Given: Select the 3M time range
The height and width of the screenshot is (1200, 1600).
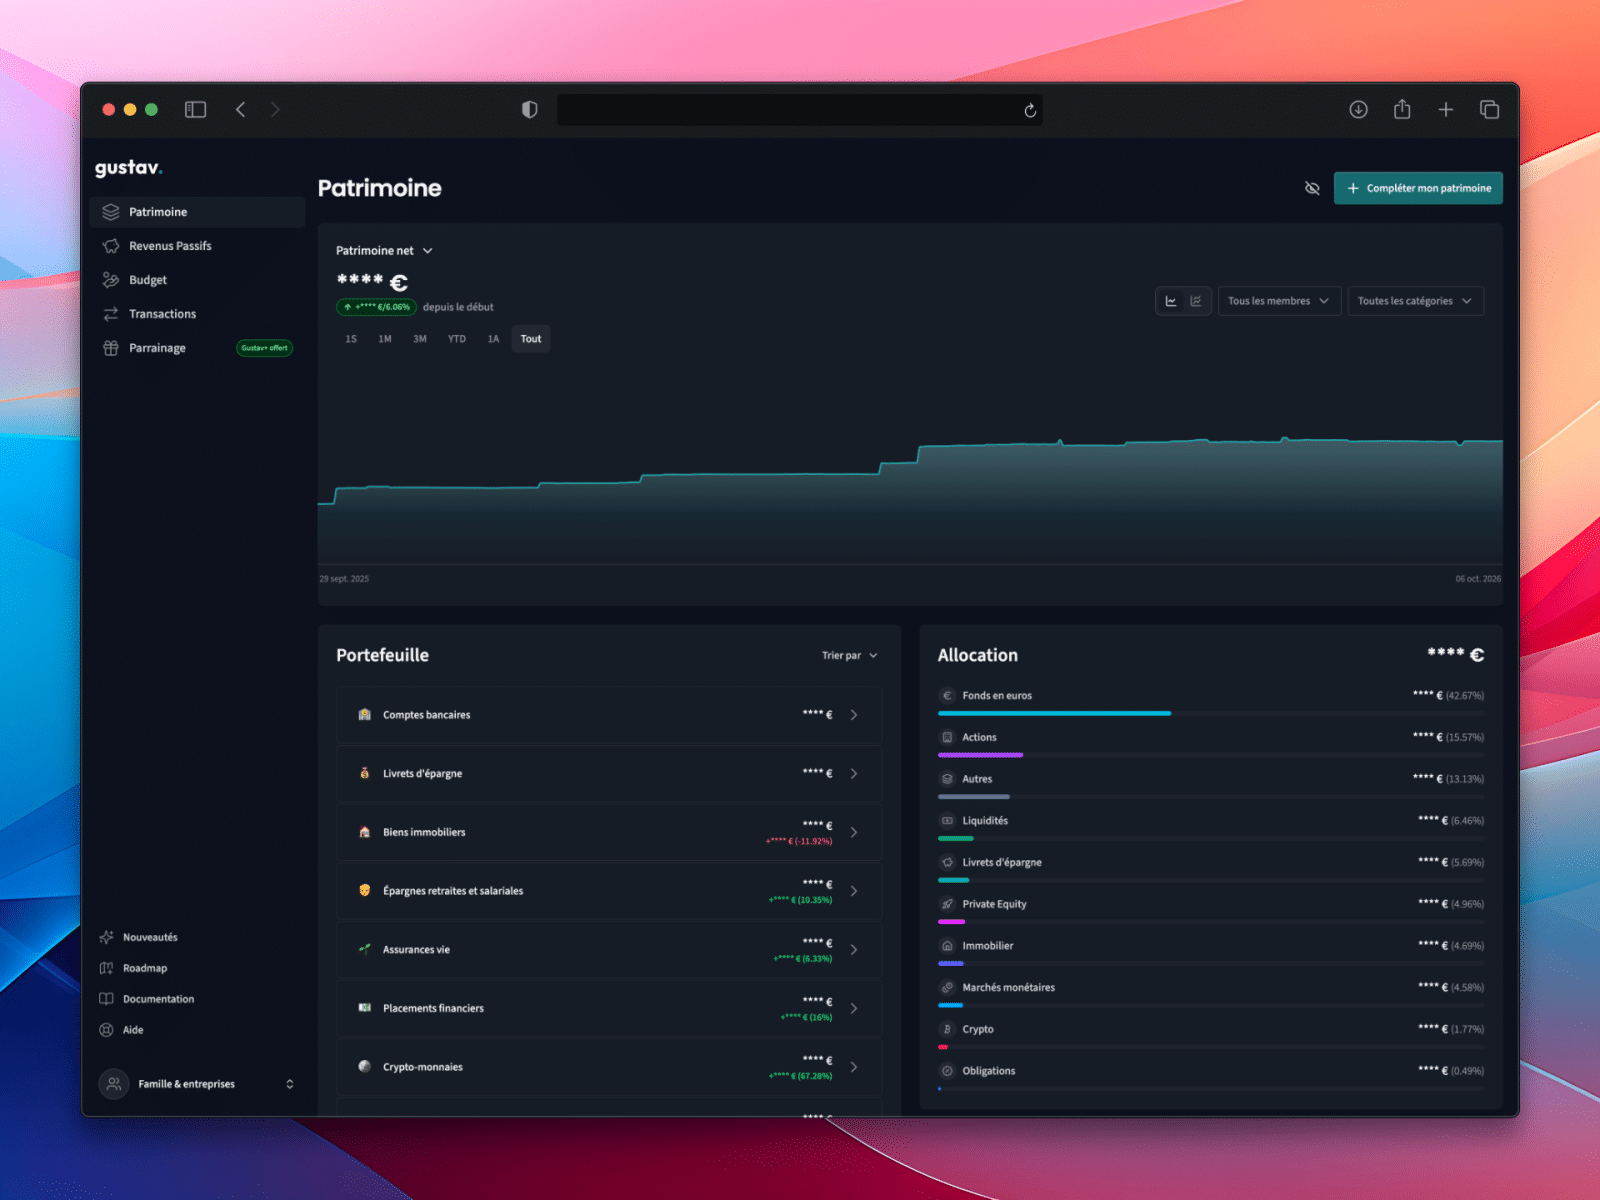Looking at the screenshot, I should [420, 339].
